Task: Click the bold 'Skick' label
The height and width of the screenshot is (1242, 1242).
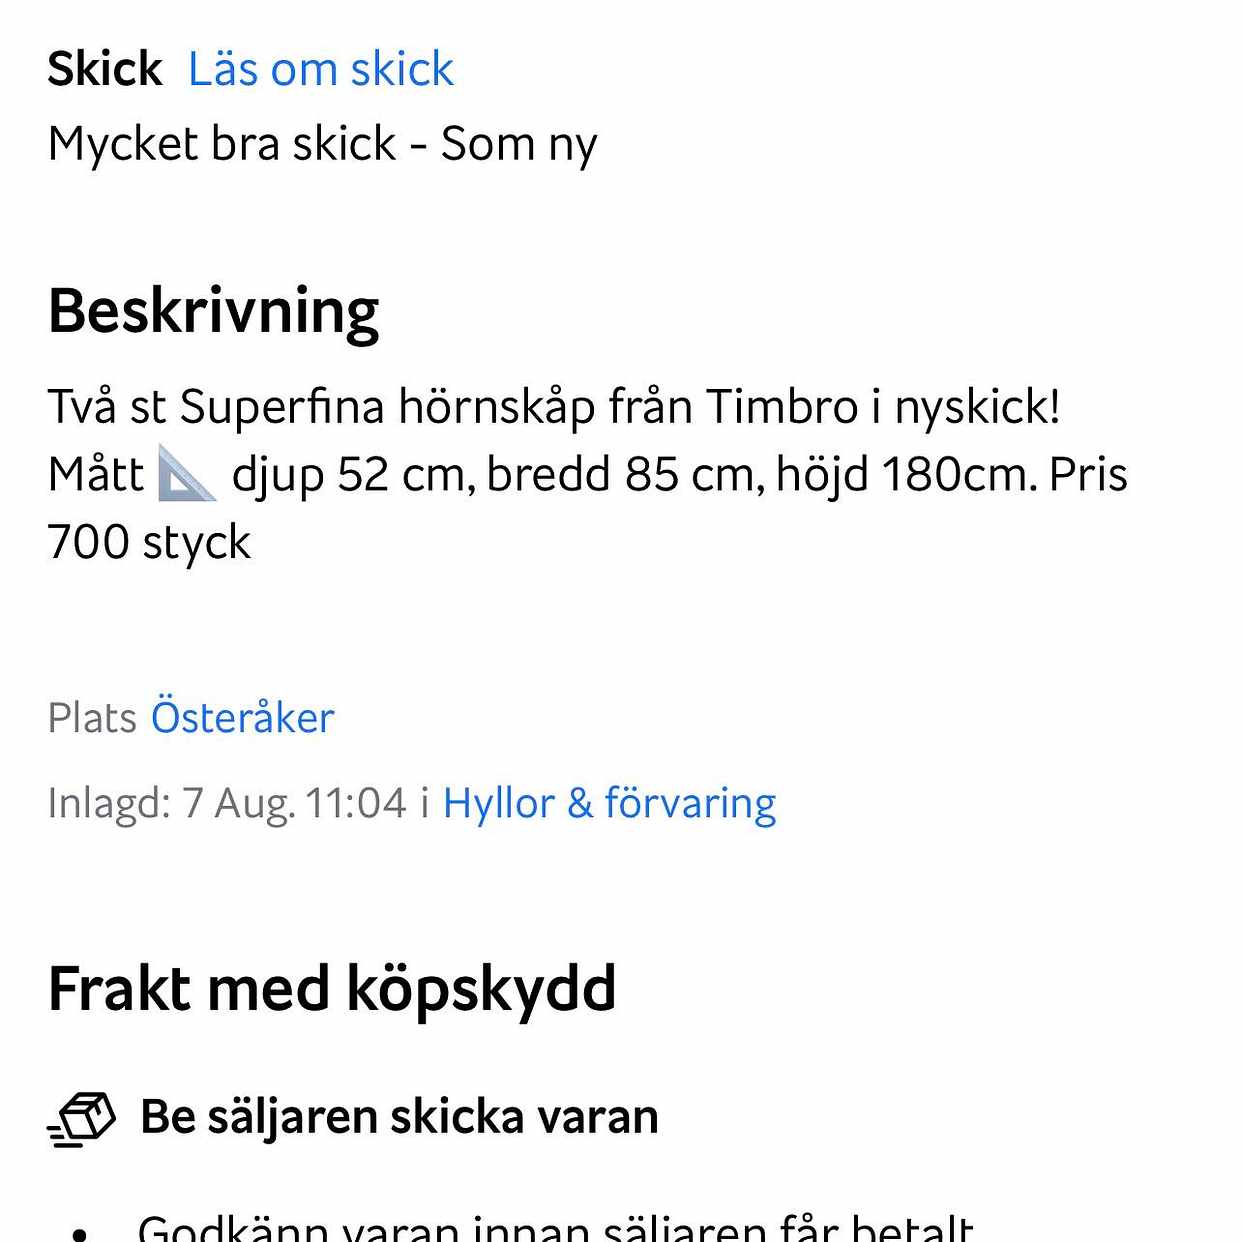Action: (104, 69)
